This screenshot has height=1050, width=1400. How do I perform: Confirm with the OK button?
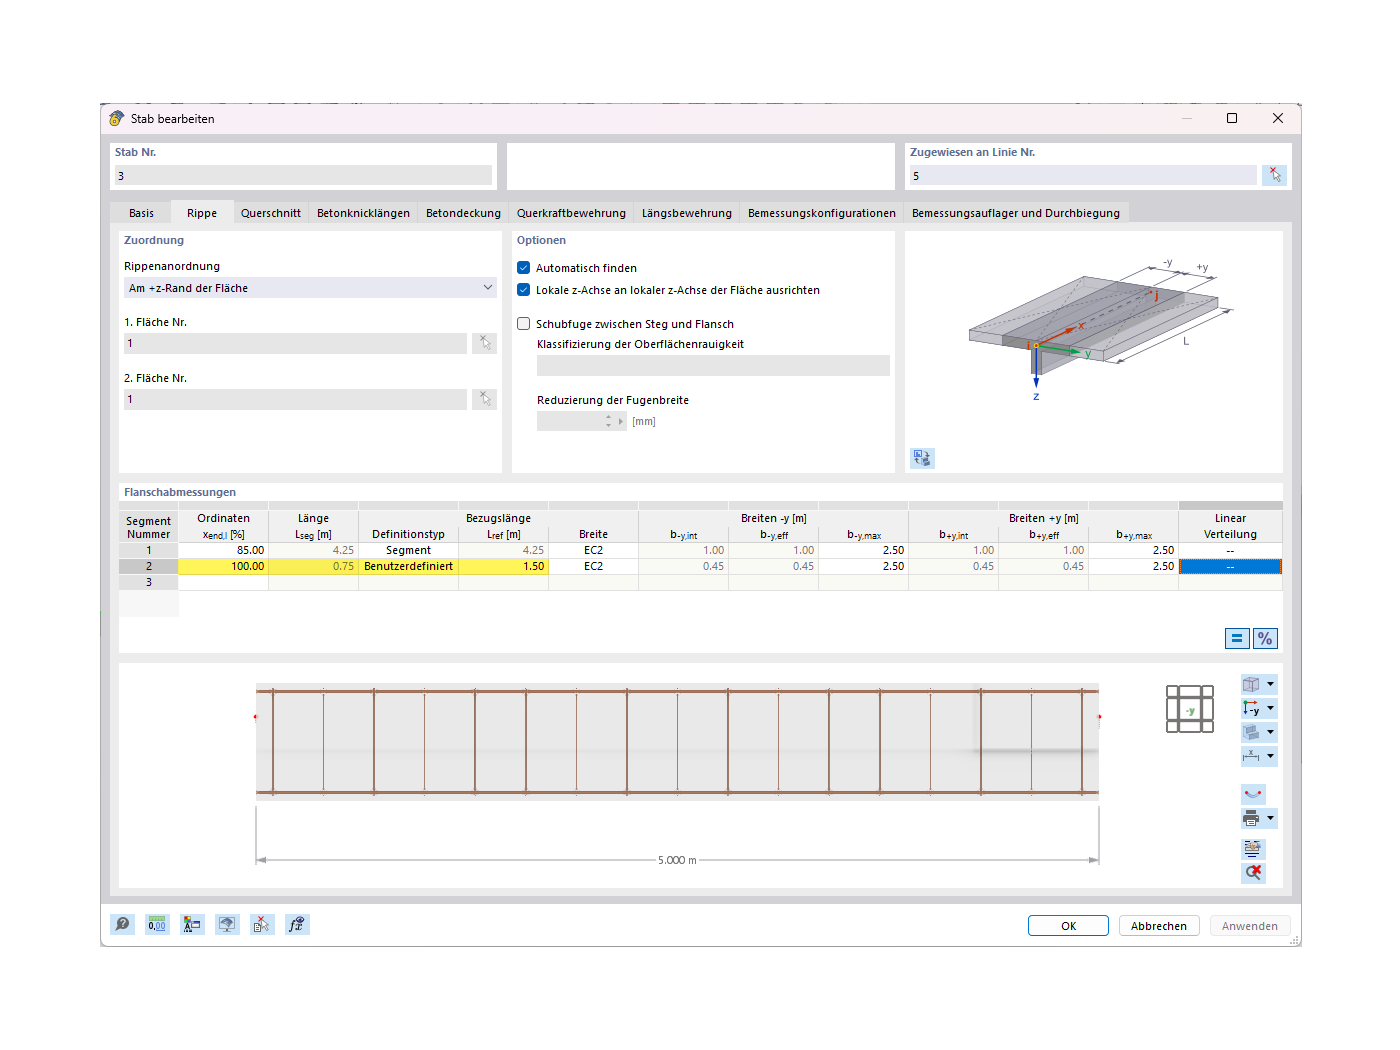1068,926
